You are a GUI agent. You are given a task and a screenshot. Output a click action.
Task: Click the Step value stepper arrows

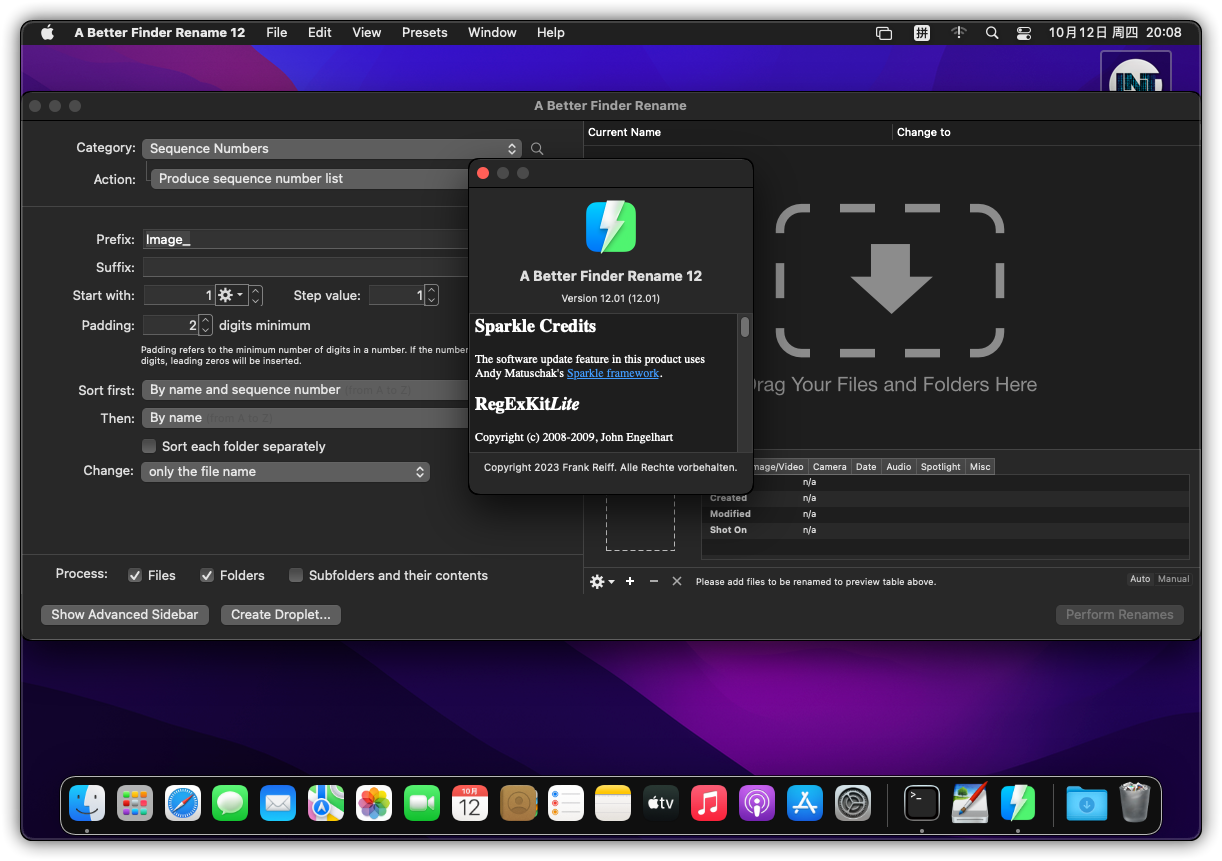click(431, 295)
